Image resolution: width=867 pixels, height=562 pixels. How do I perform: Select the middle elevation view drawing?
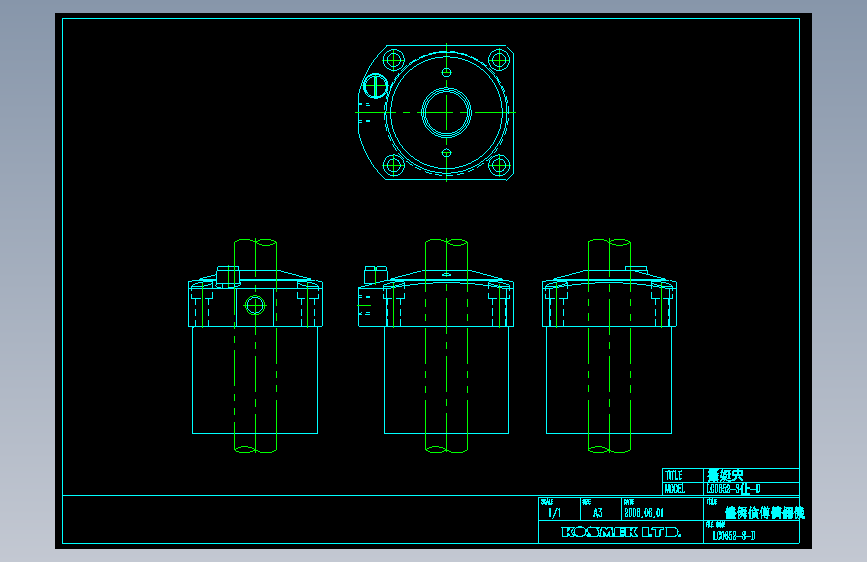(436, 346)
